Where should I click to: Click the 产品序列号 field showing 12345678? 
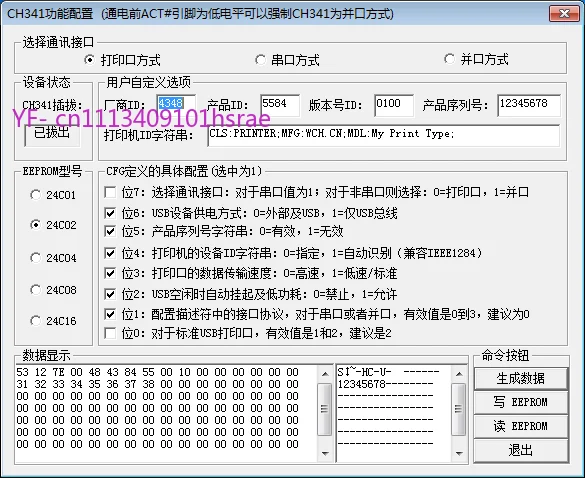click(529, 105)
